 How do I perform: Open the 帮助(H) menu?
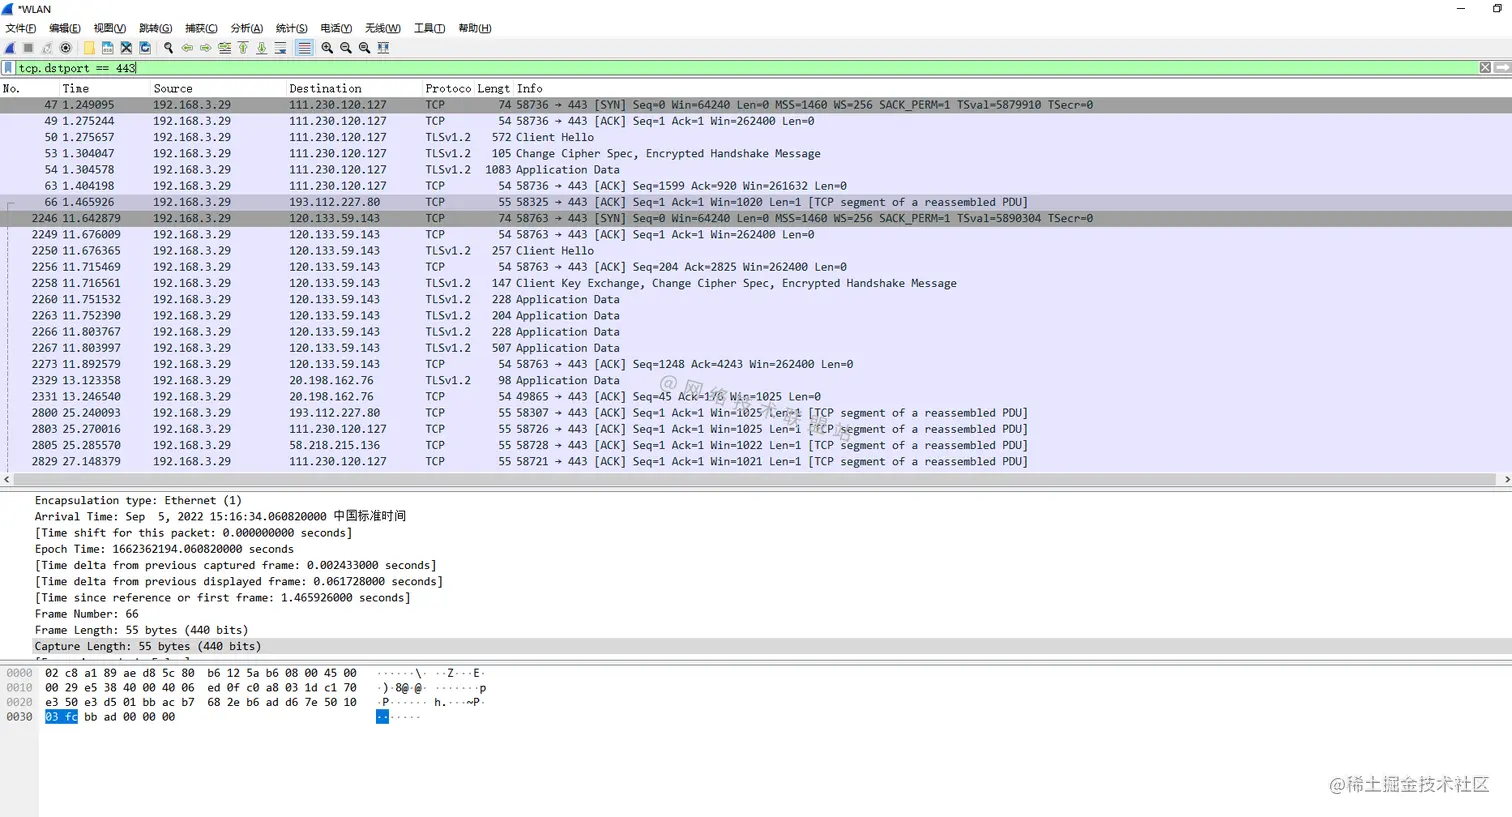pyautogui.click(x=475, y=28)
